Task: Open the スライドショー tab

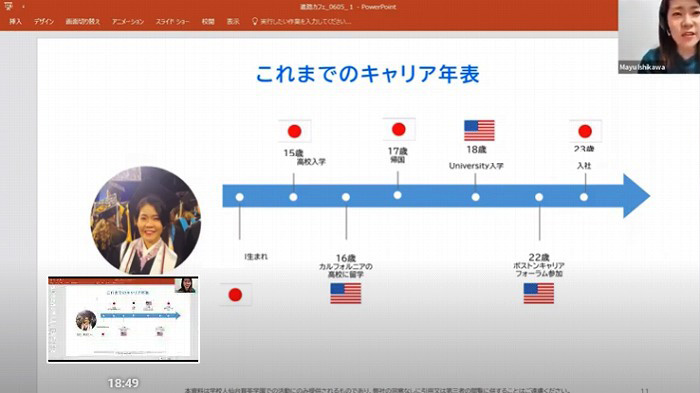Action: (x=172, y=21)
